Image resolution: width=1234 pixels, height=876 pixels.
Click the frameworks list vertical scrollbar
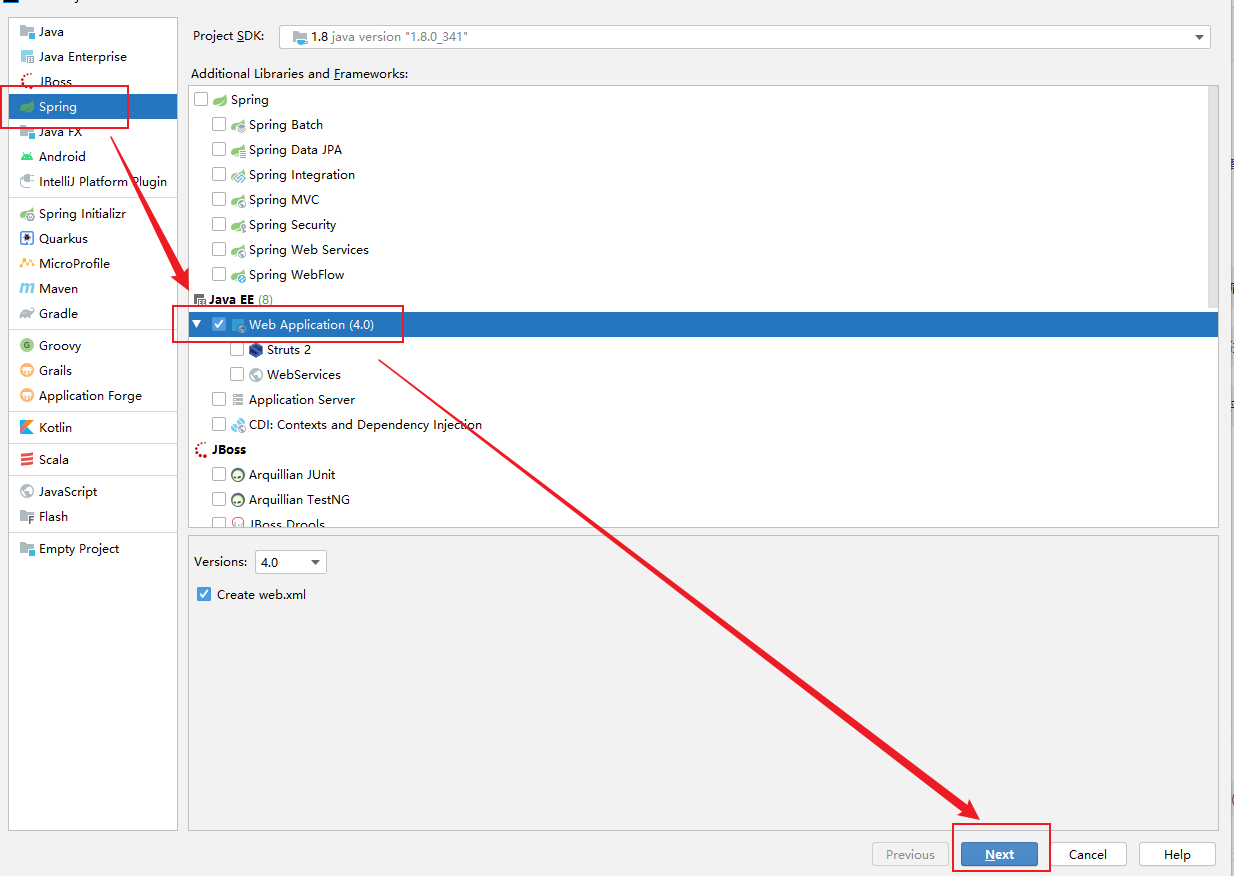[1213, 195]
